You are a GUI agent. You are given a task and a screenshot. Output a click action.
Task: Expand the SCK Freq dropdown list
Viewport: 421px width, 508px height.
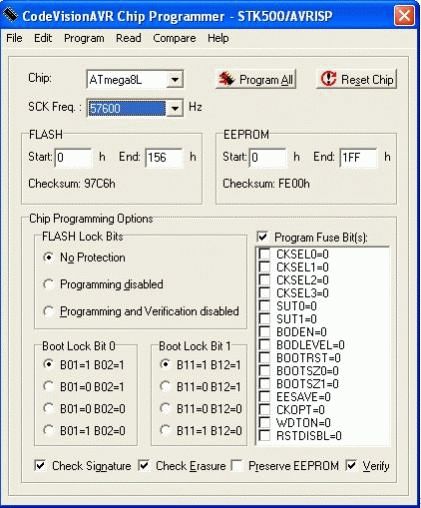[175, 108]
